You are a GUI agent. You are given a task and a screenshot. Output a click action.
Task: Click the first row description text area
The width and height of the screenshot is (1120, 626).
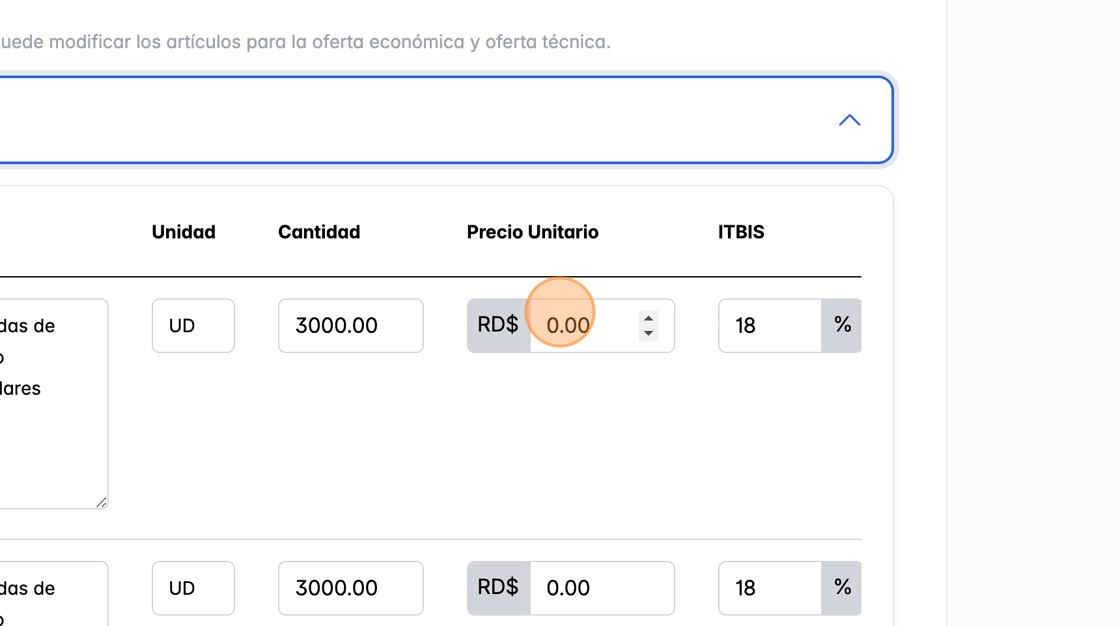click(x=50, y=400)
